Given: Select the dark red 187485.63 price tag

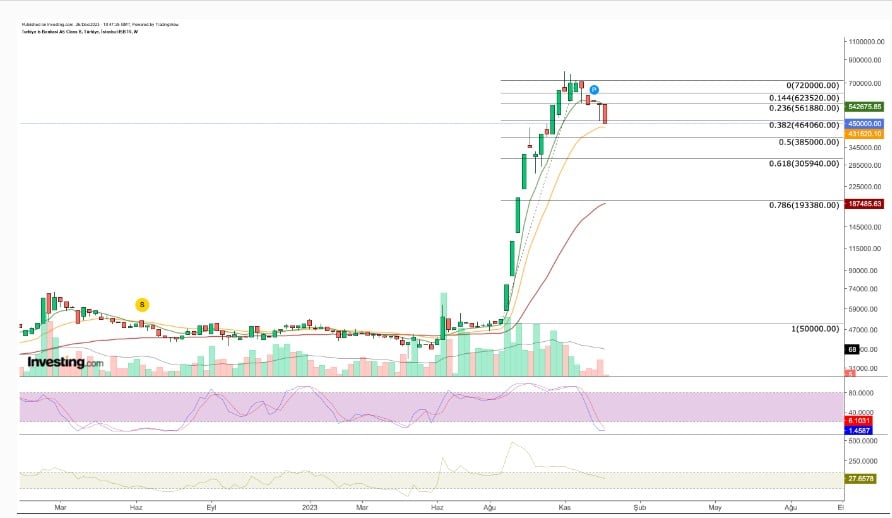Looking at the screenshot, I should [x=864, y=203].
